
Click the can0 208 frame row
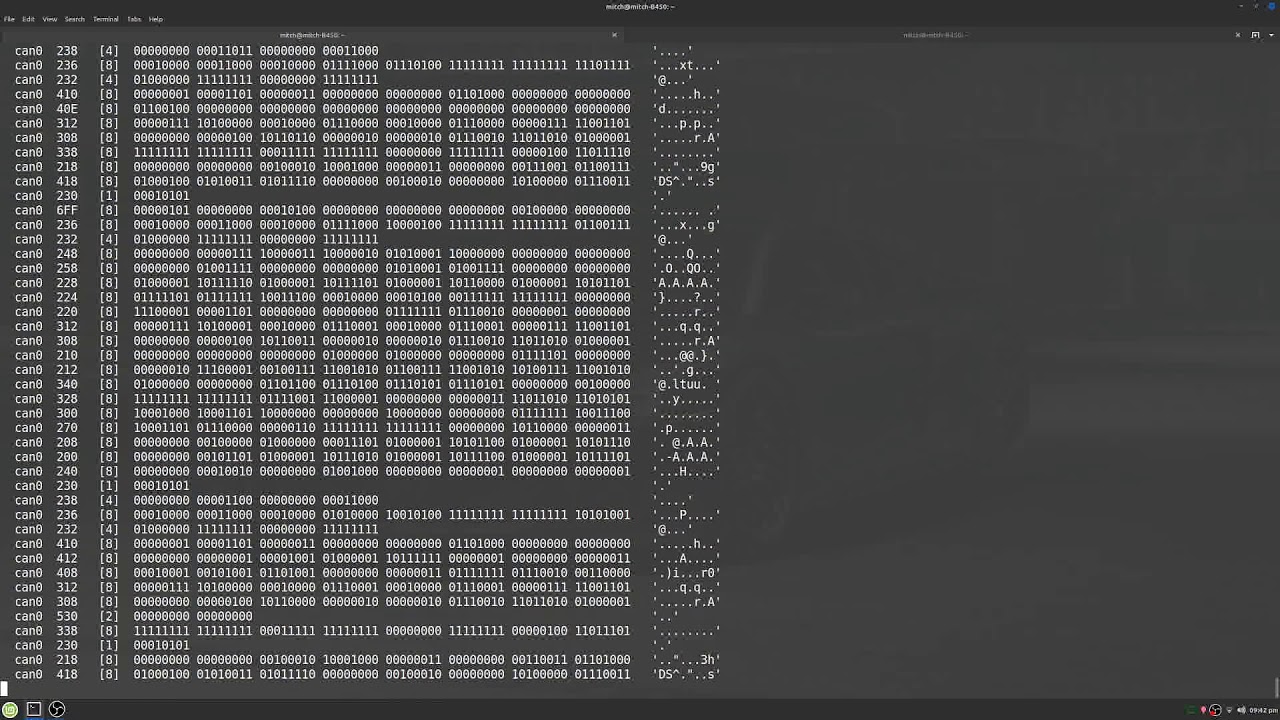(x=367, y=442)
